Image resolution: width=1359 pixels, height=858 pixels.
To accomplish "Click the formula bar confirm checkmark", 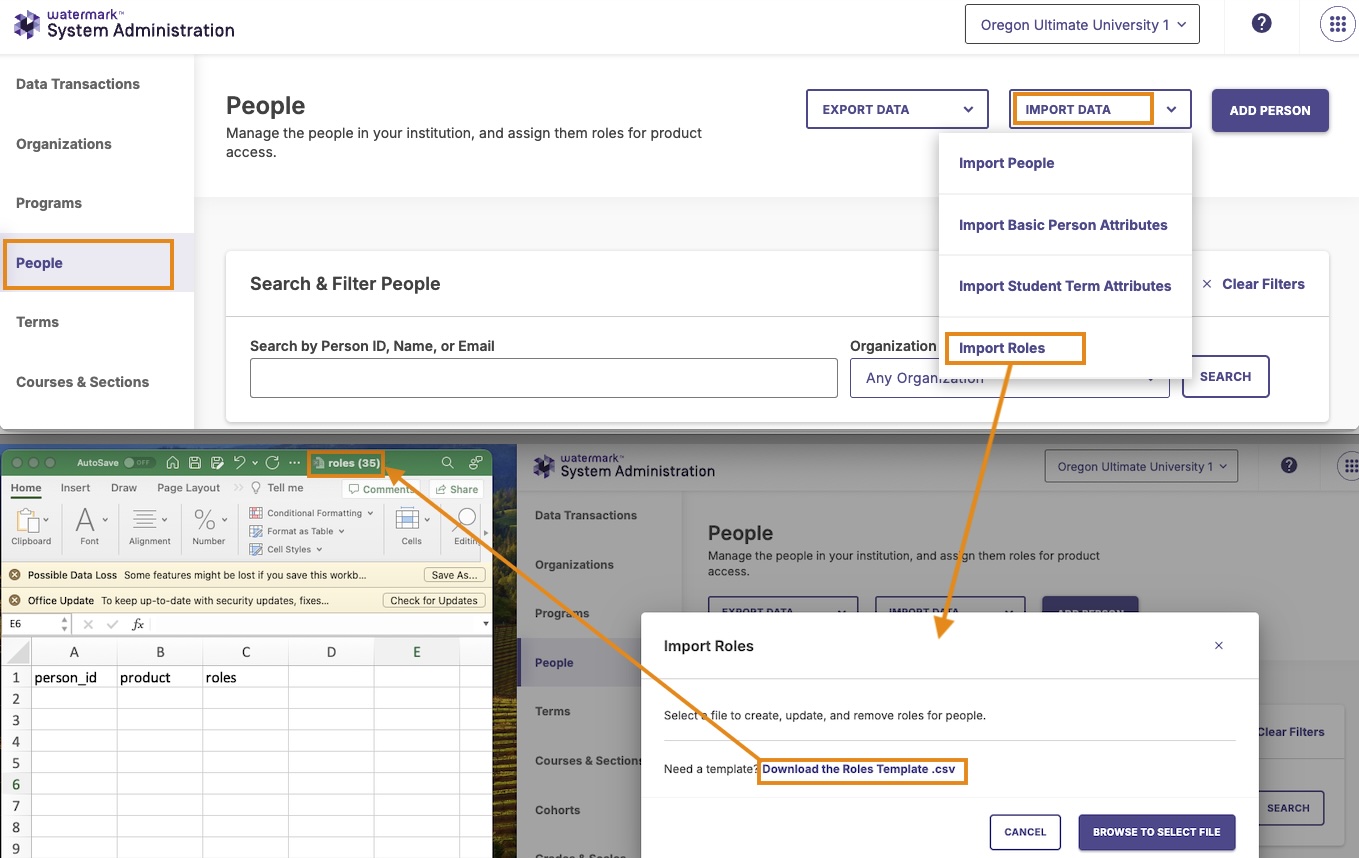I will click(x=112, y=624).
